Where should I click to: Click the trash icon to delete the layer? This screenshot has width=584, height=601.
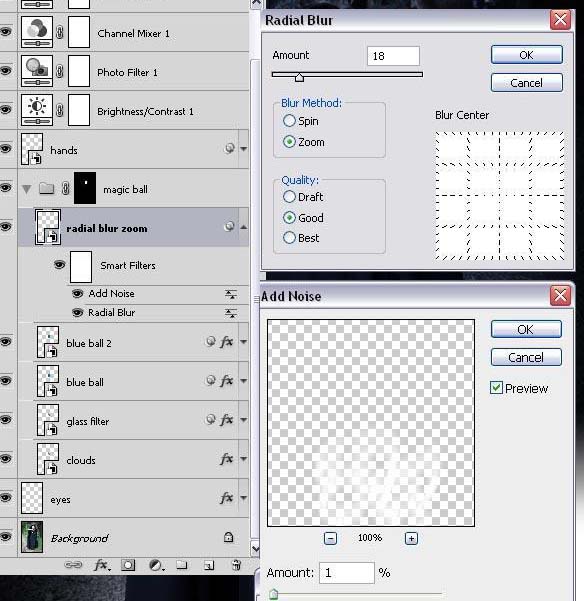236,565
